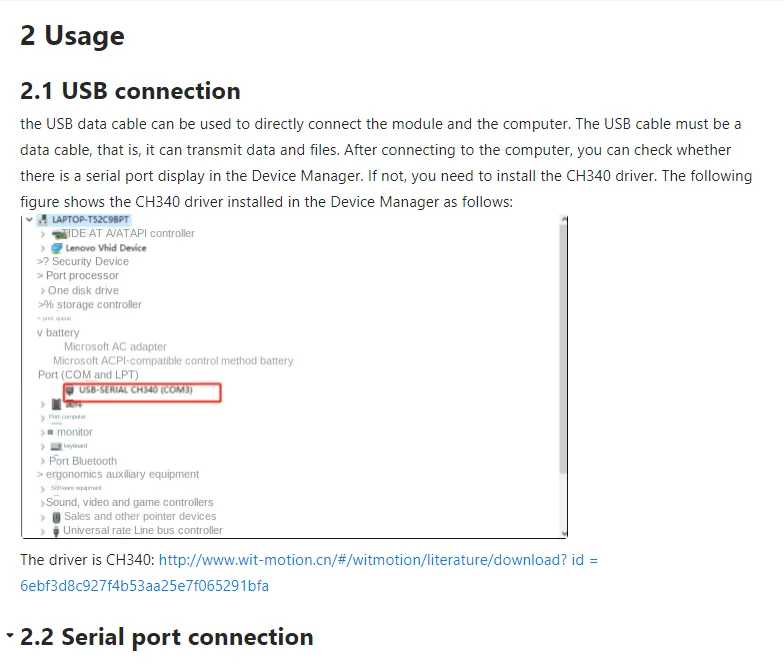Expand the Lenovo Vhid Device node
784x665 pixels.
click(43, 248)
